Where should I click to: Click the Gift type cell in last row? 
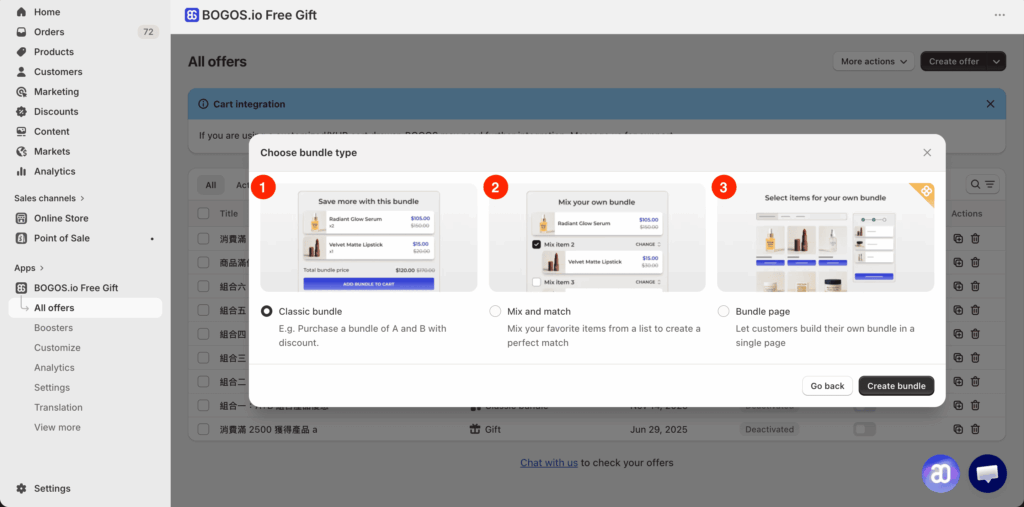coord(485,429)
